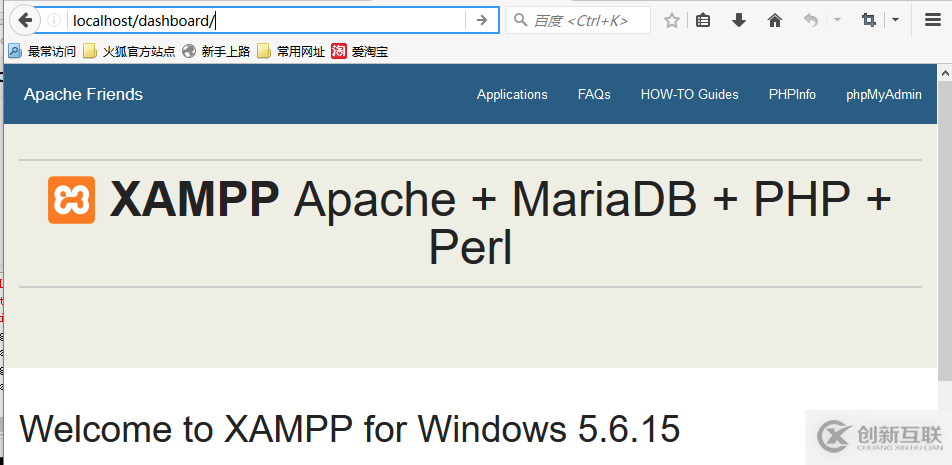Go to the browser home page icon
Screen dimensions: 952x465
[x=775, y=20]
